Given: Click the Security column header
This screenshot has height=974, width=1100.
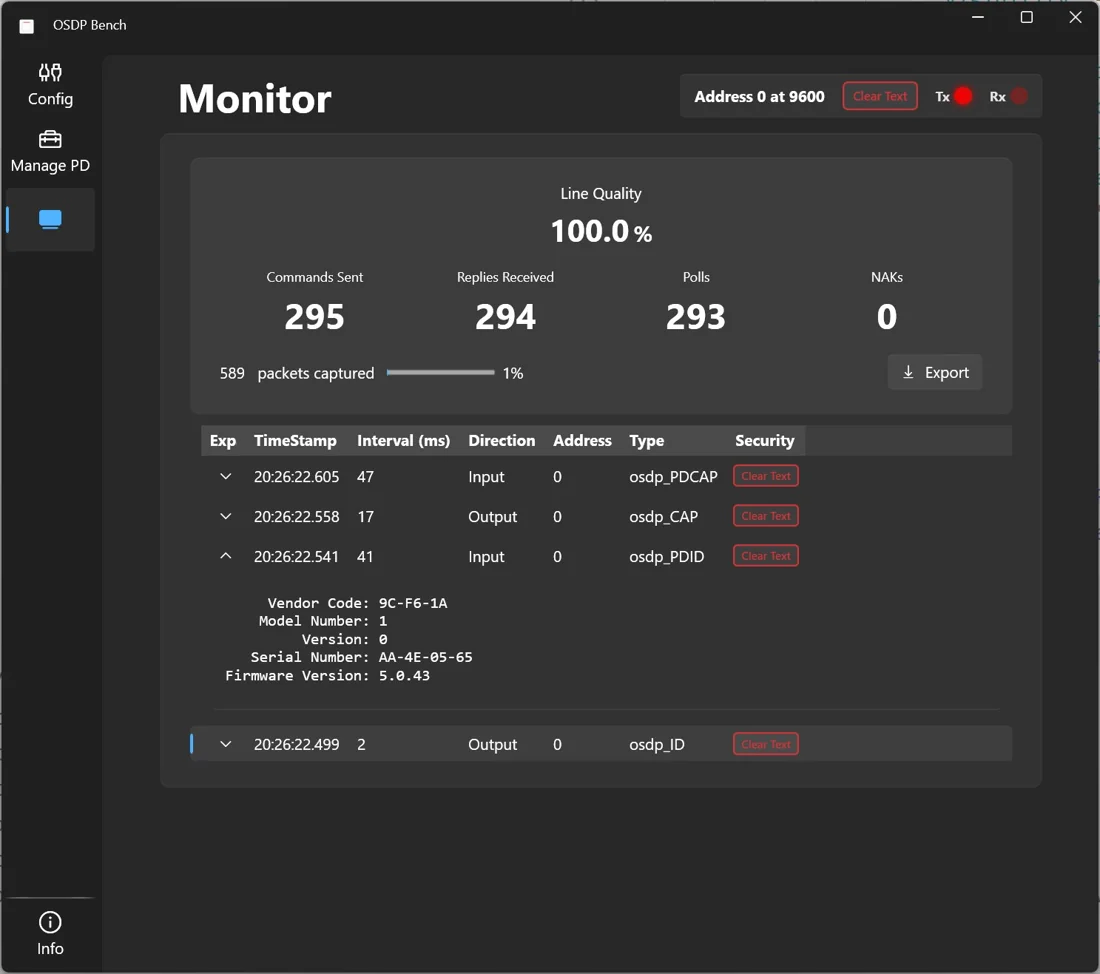Looking at the screenshot, I should (765, 441).
